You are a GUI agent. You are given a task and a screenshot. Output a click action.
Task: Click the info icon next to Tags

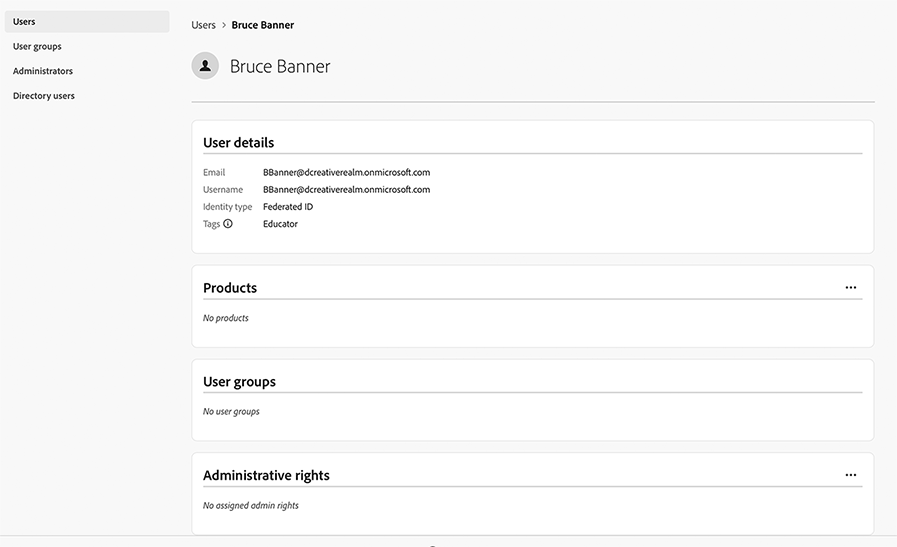pyautogui.click(x=228, y=224)
